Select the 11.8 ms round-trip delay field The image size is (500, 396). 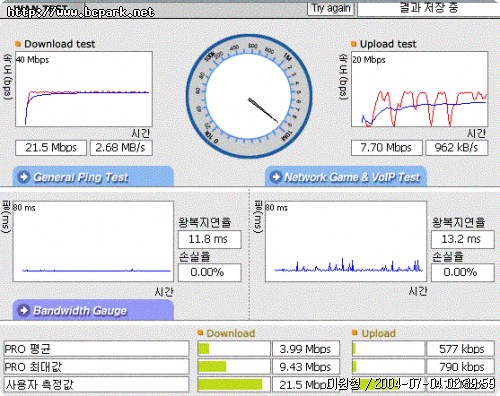(209, 239)
